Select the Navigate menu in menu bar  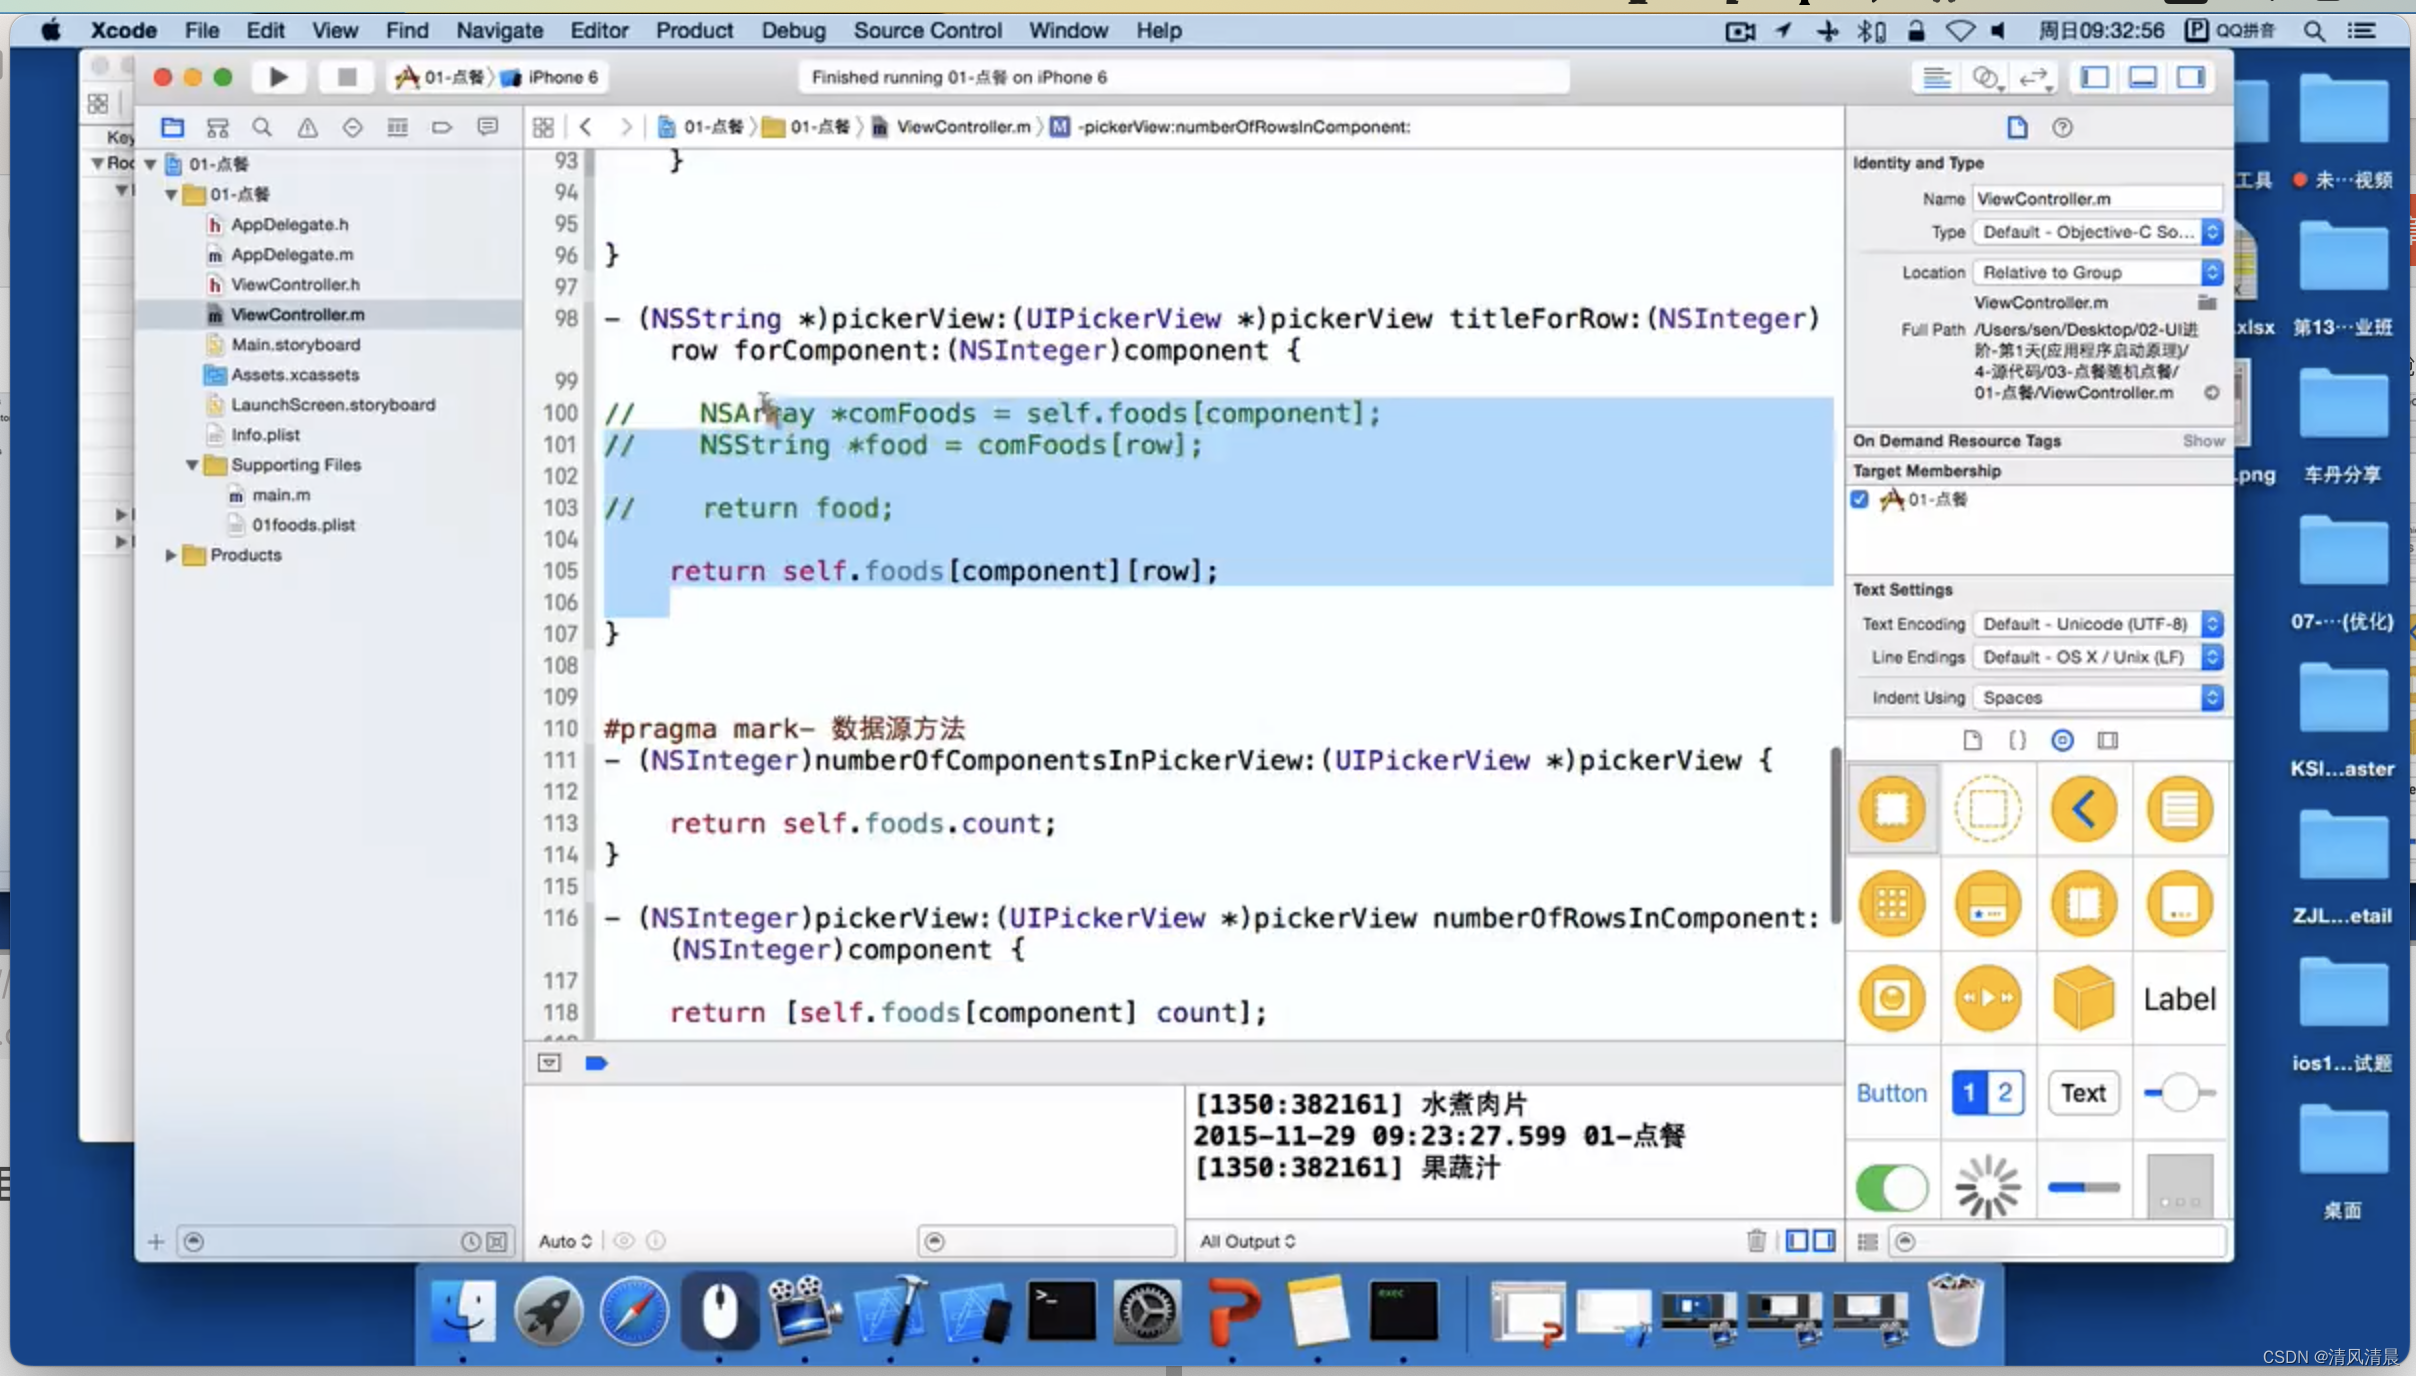tap(498, 30)
